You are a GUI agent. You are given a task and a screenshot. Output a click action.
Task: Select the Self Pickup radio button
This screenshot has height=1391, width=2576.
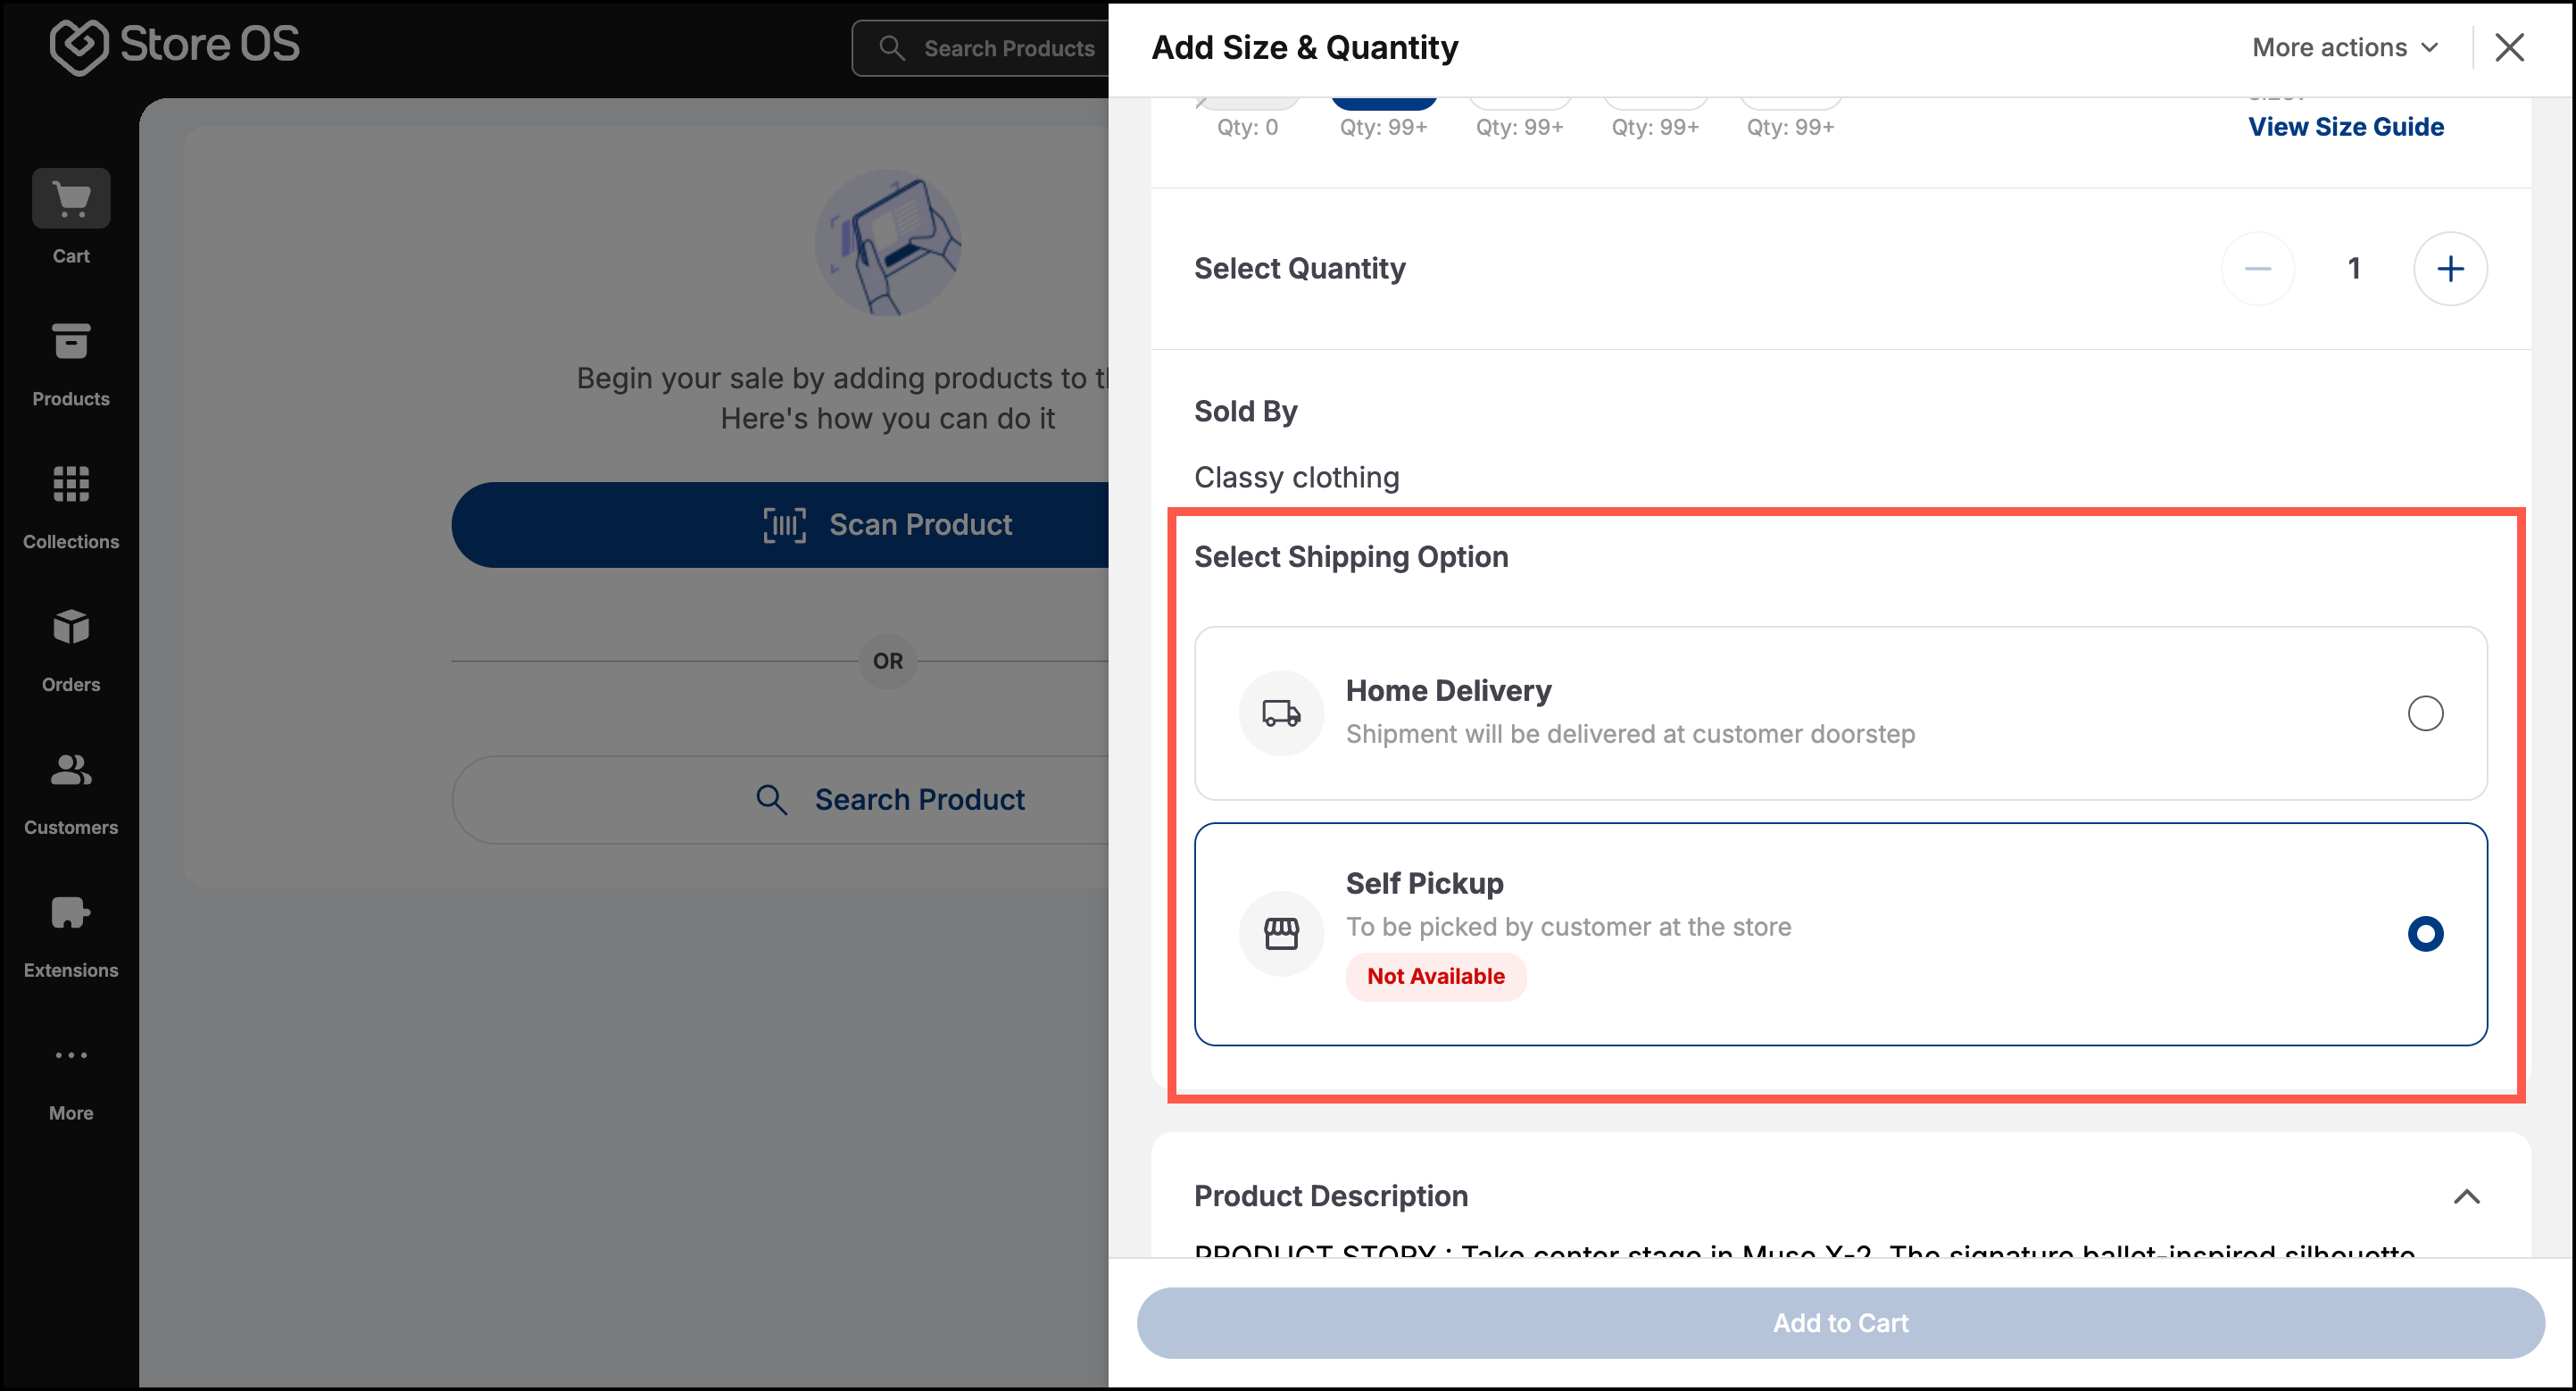coord(2425,934)
